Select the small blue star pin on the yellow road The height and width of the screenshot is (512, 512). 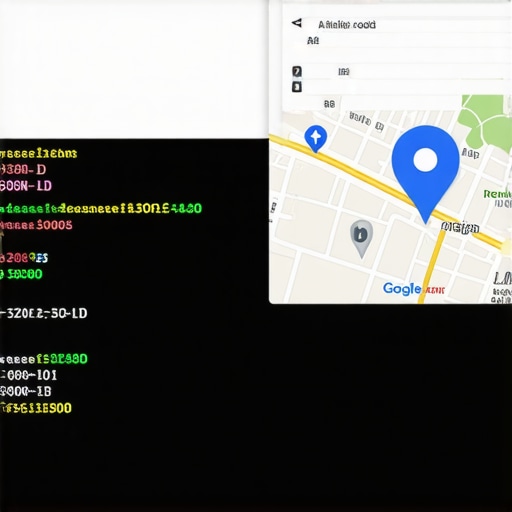click(316, 139)
